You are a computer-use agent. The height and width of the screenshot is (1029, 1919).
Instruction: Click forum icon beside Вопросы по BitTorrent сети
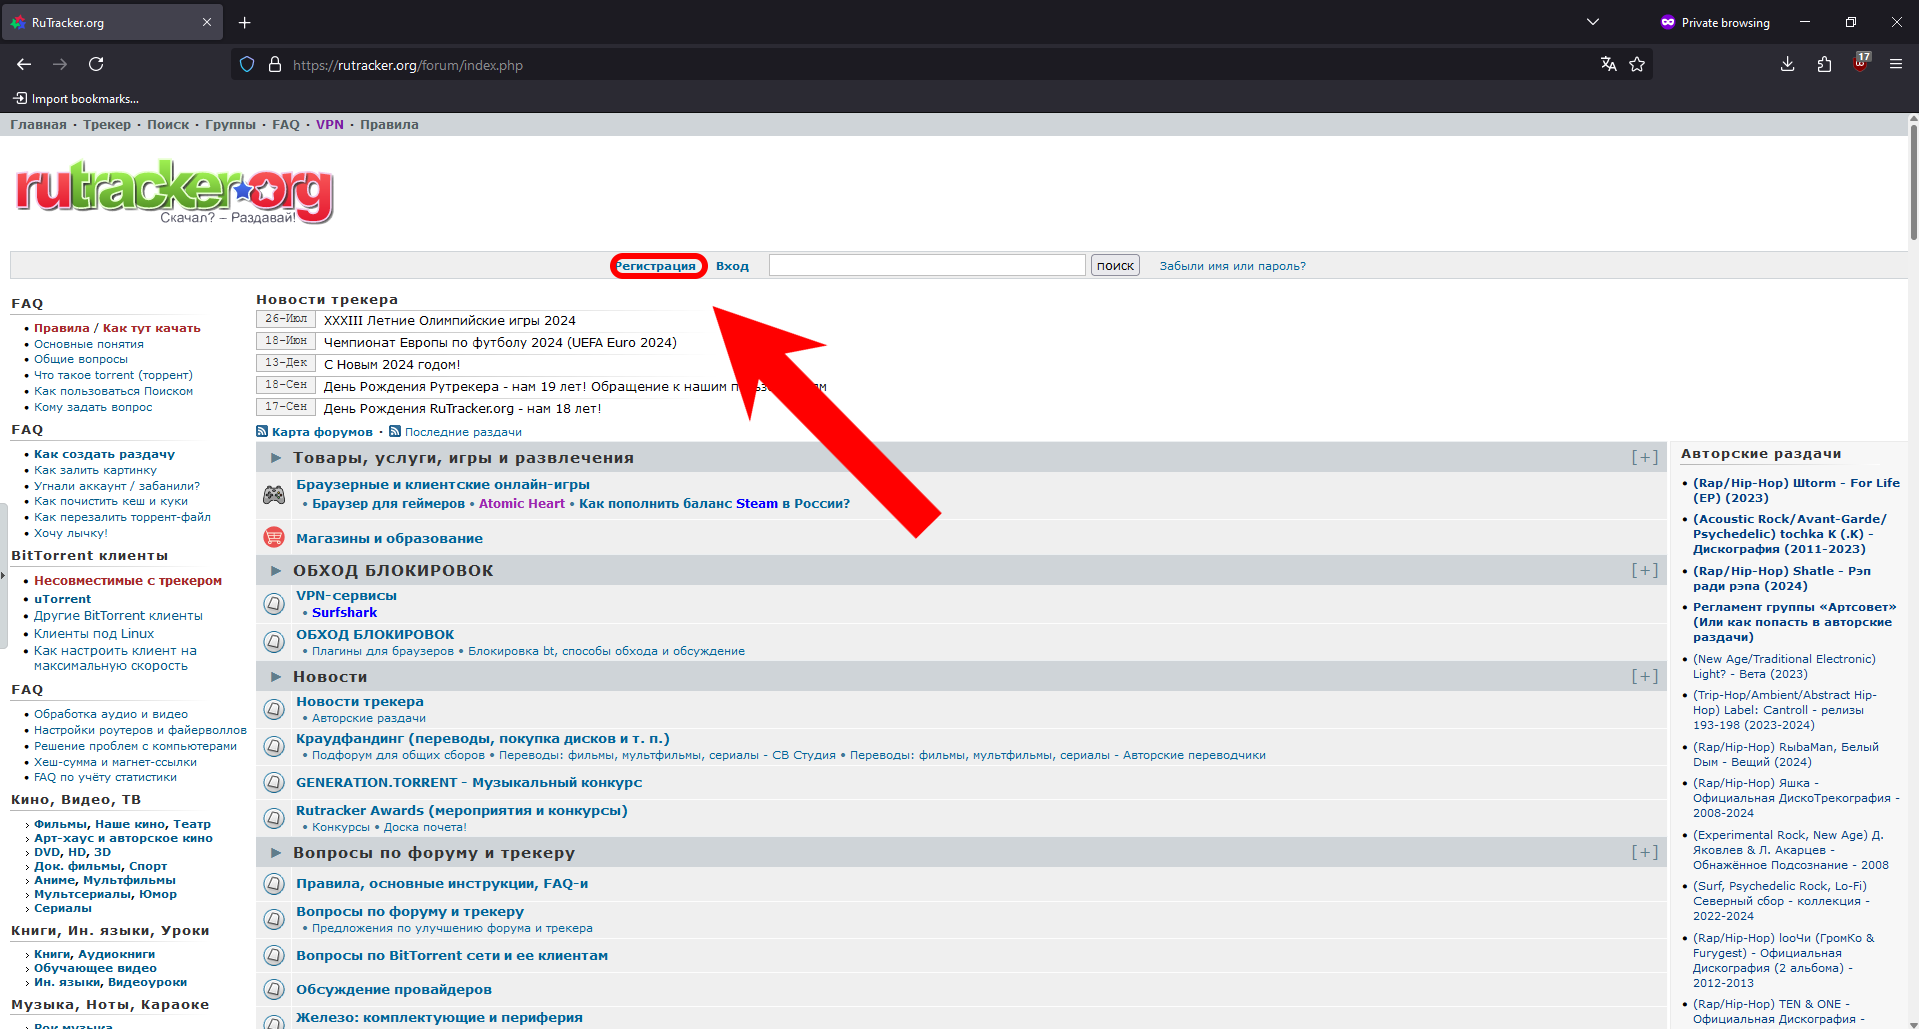(x=274, y=955)
